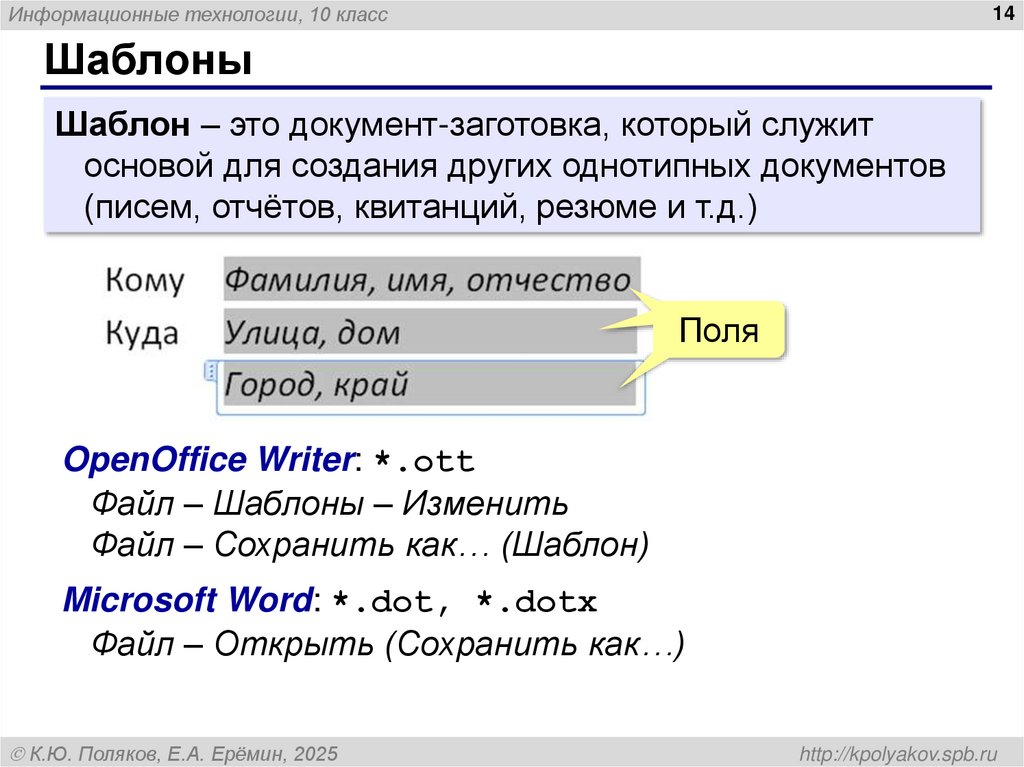1024x767 pixels.
Task: Click the text 'Файл – Сохранить как… (Шаблон)'
Action: (370, 544)
